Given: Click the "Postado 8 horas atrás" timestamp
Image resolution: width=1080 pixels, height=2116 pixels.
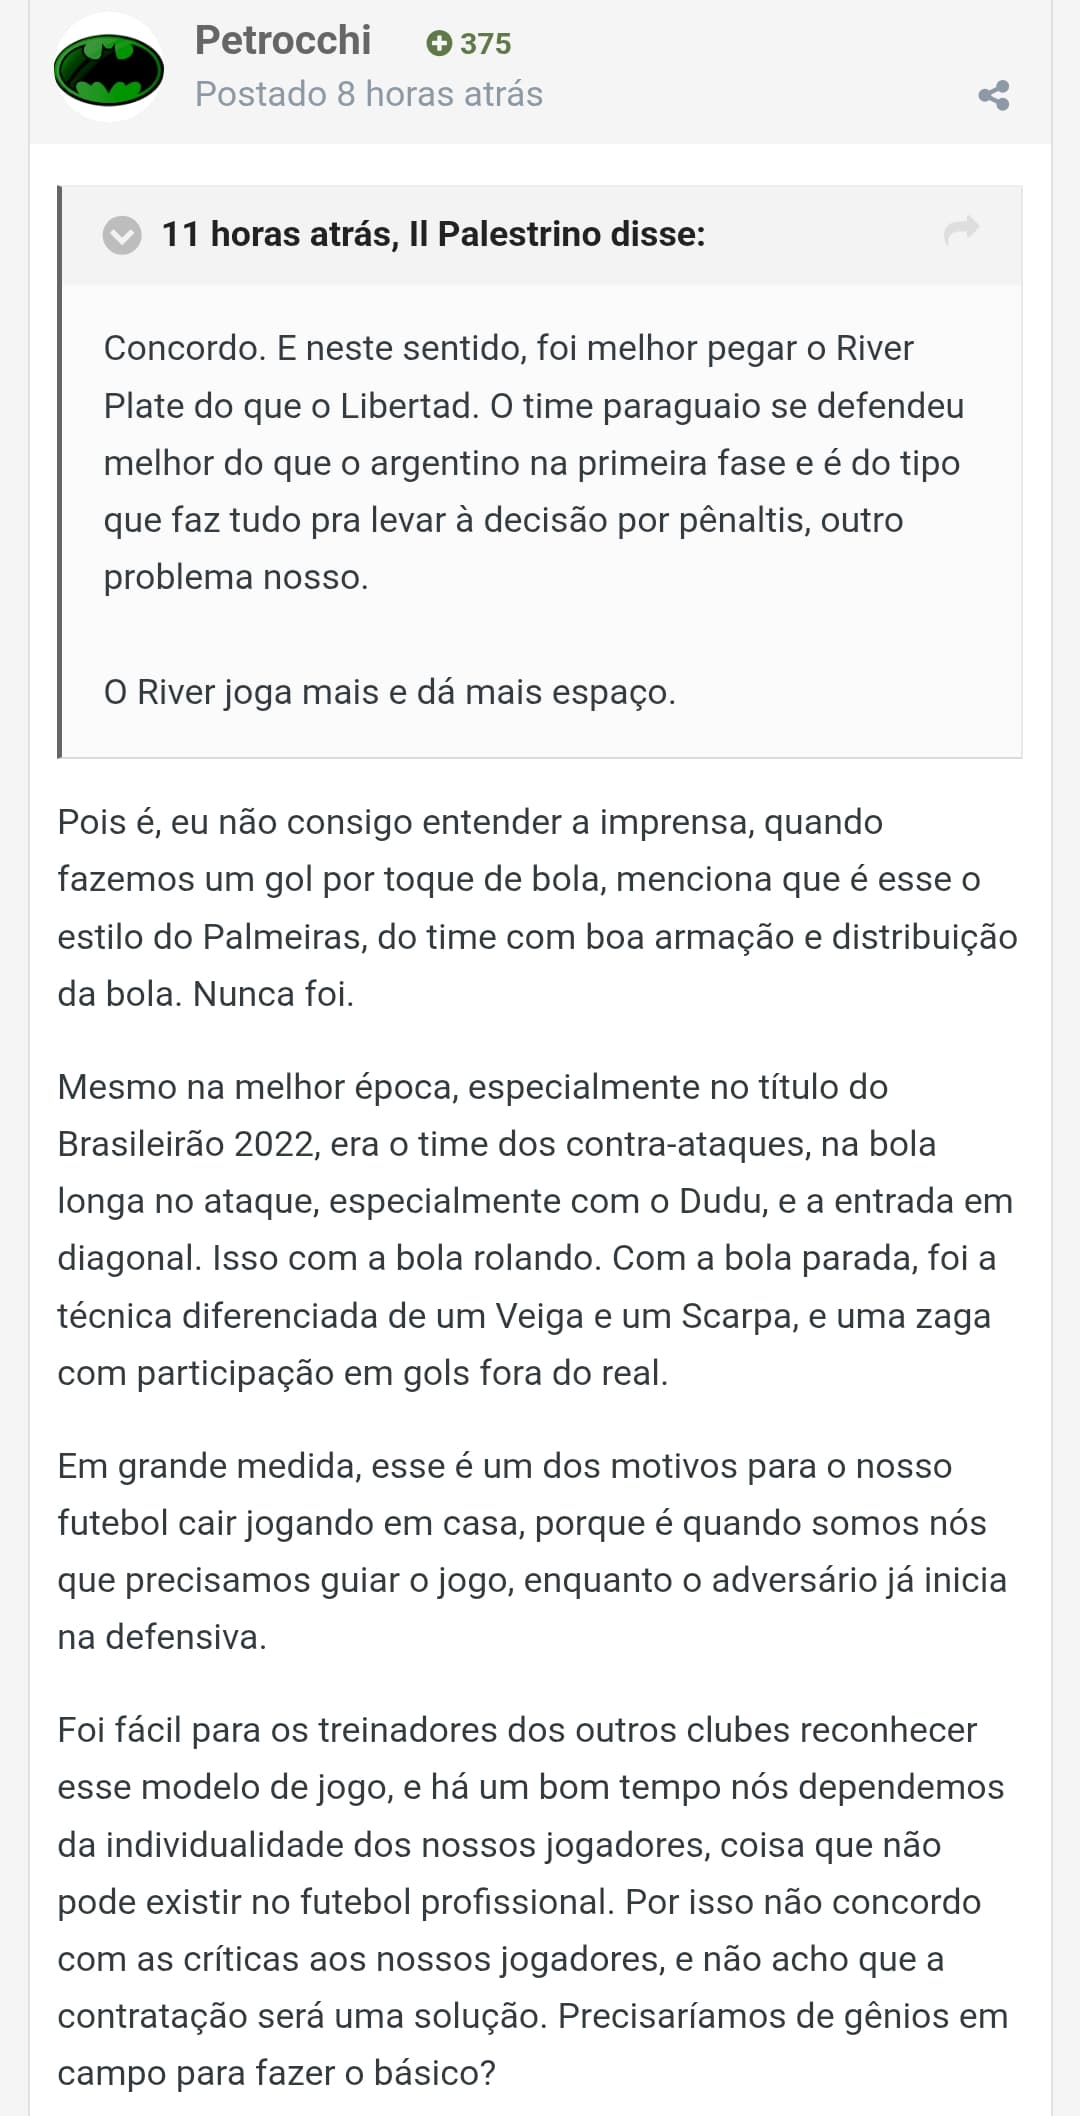Looking at the screenshot, I should tap(368, 94).
